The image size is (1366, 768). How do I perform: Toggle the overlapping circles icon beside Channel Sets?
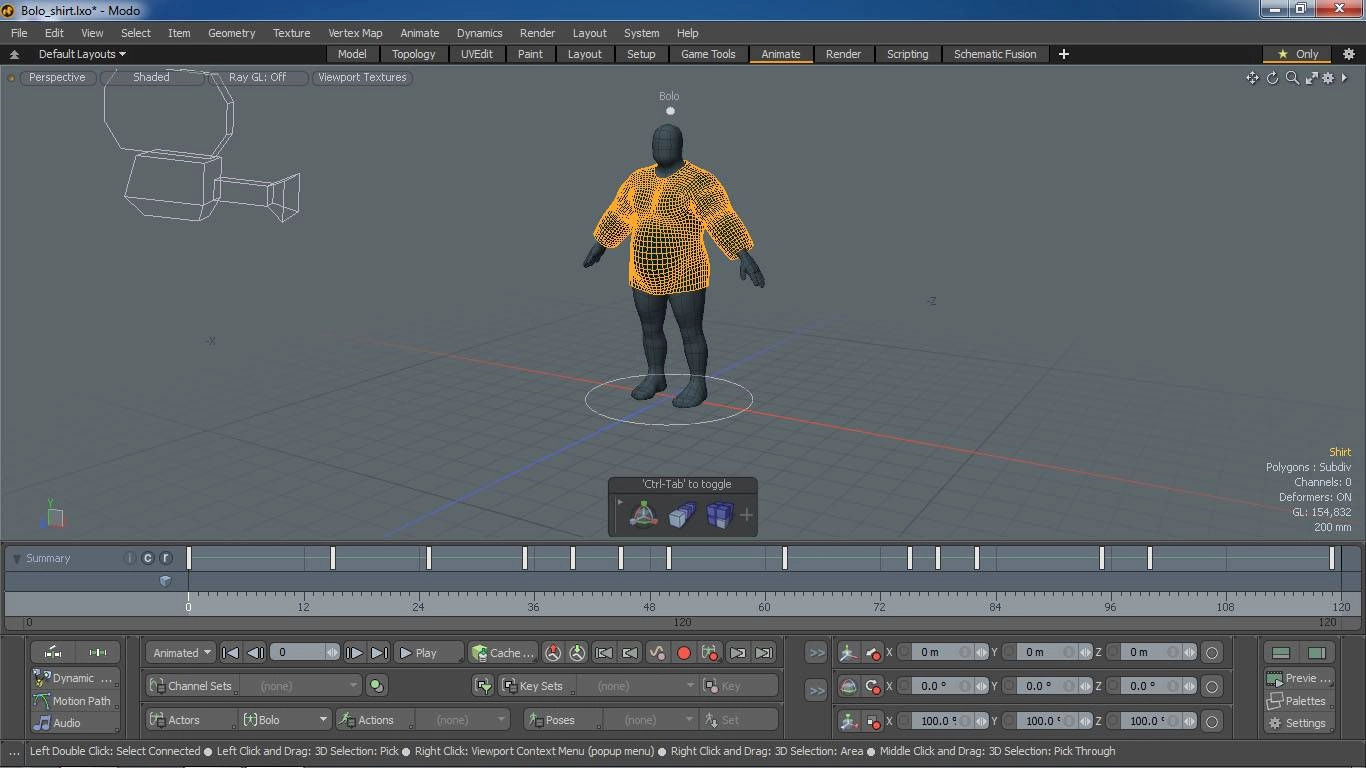point(376,686)
